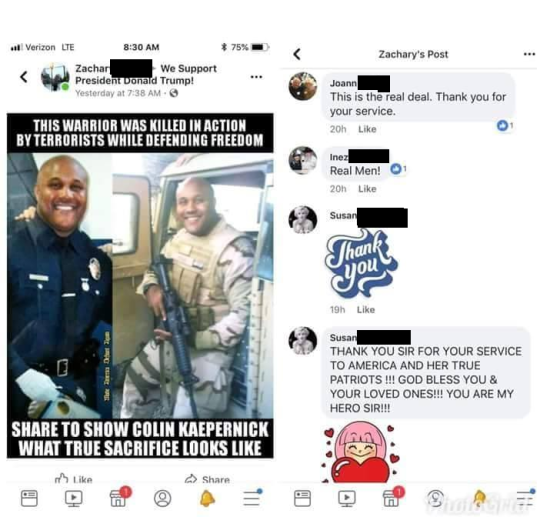The width and height of the screenshot is (540, 517).
Task: Open the Profile icon in left bottom bar
Action: coord(163,498)
